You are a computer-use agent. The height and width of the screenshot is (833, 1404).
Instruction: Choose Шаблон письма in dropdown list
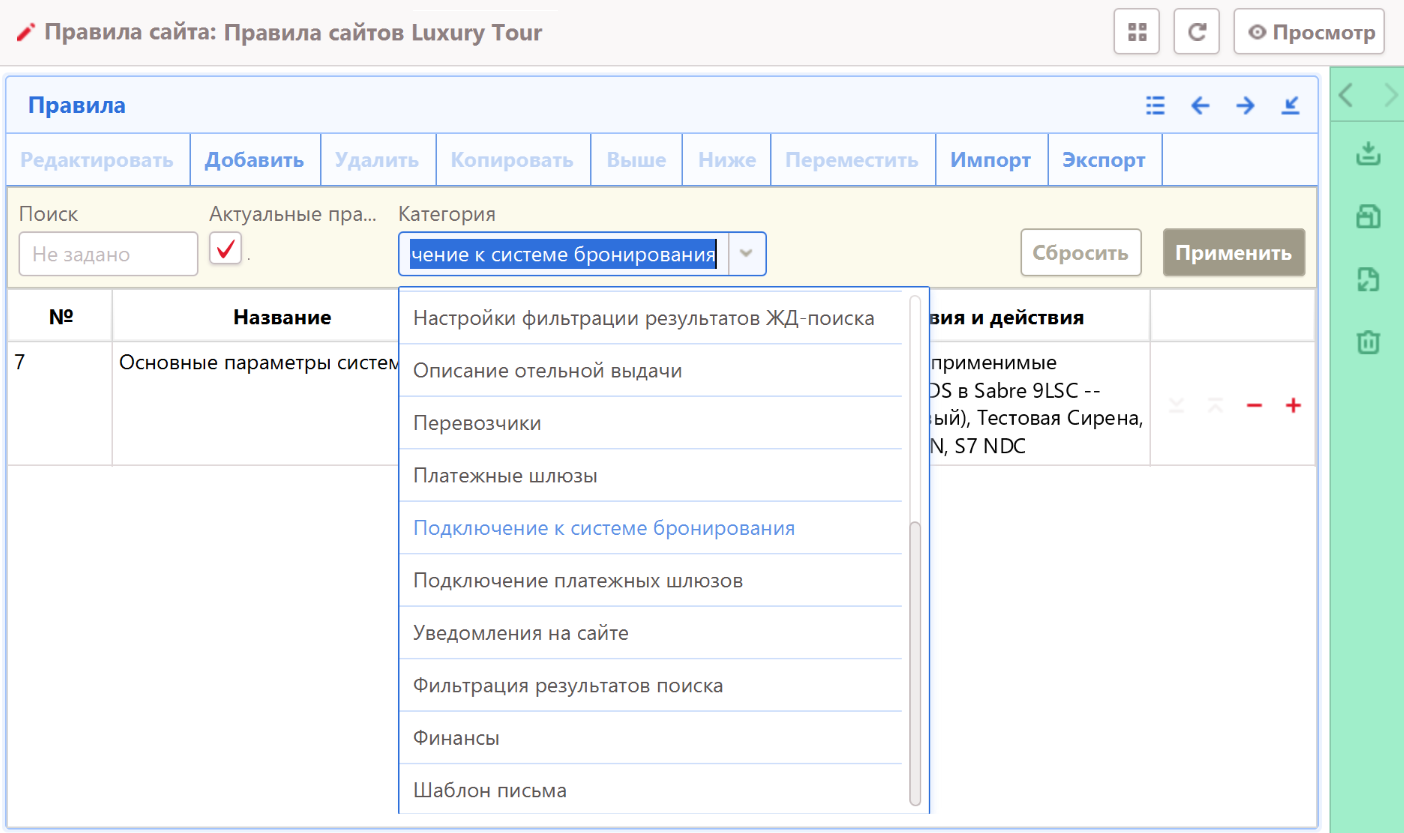pos(490,791)
